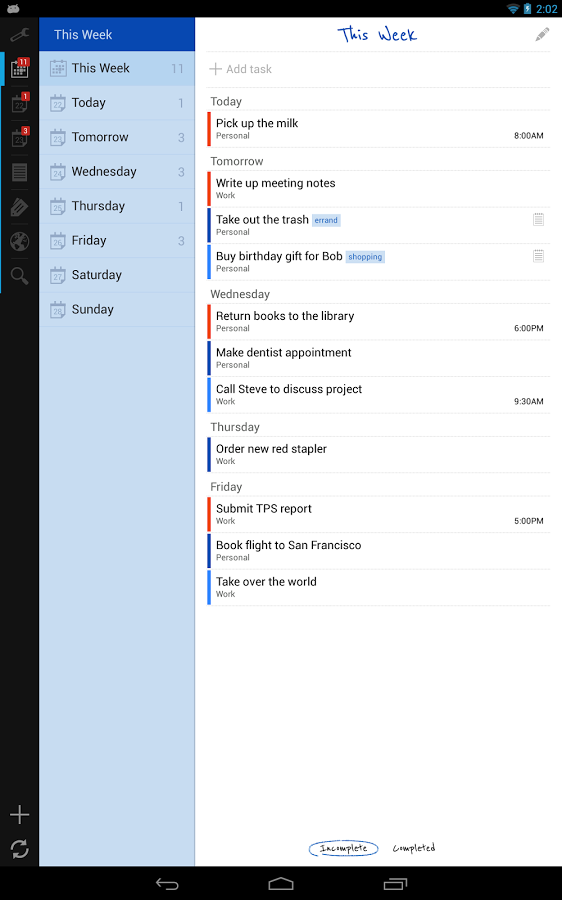This screenshot has width=562, height=900.
Task: Open the tomorrow calendar icon with badge 3
Action: [x=20, y=137]
